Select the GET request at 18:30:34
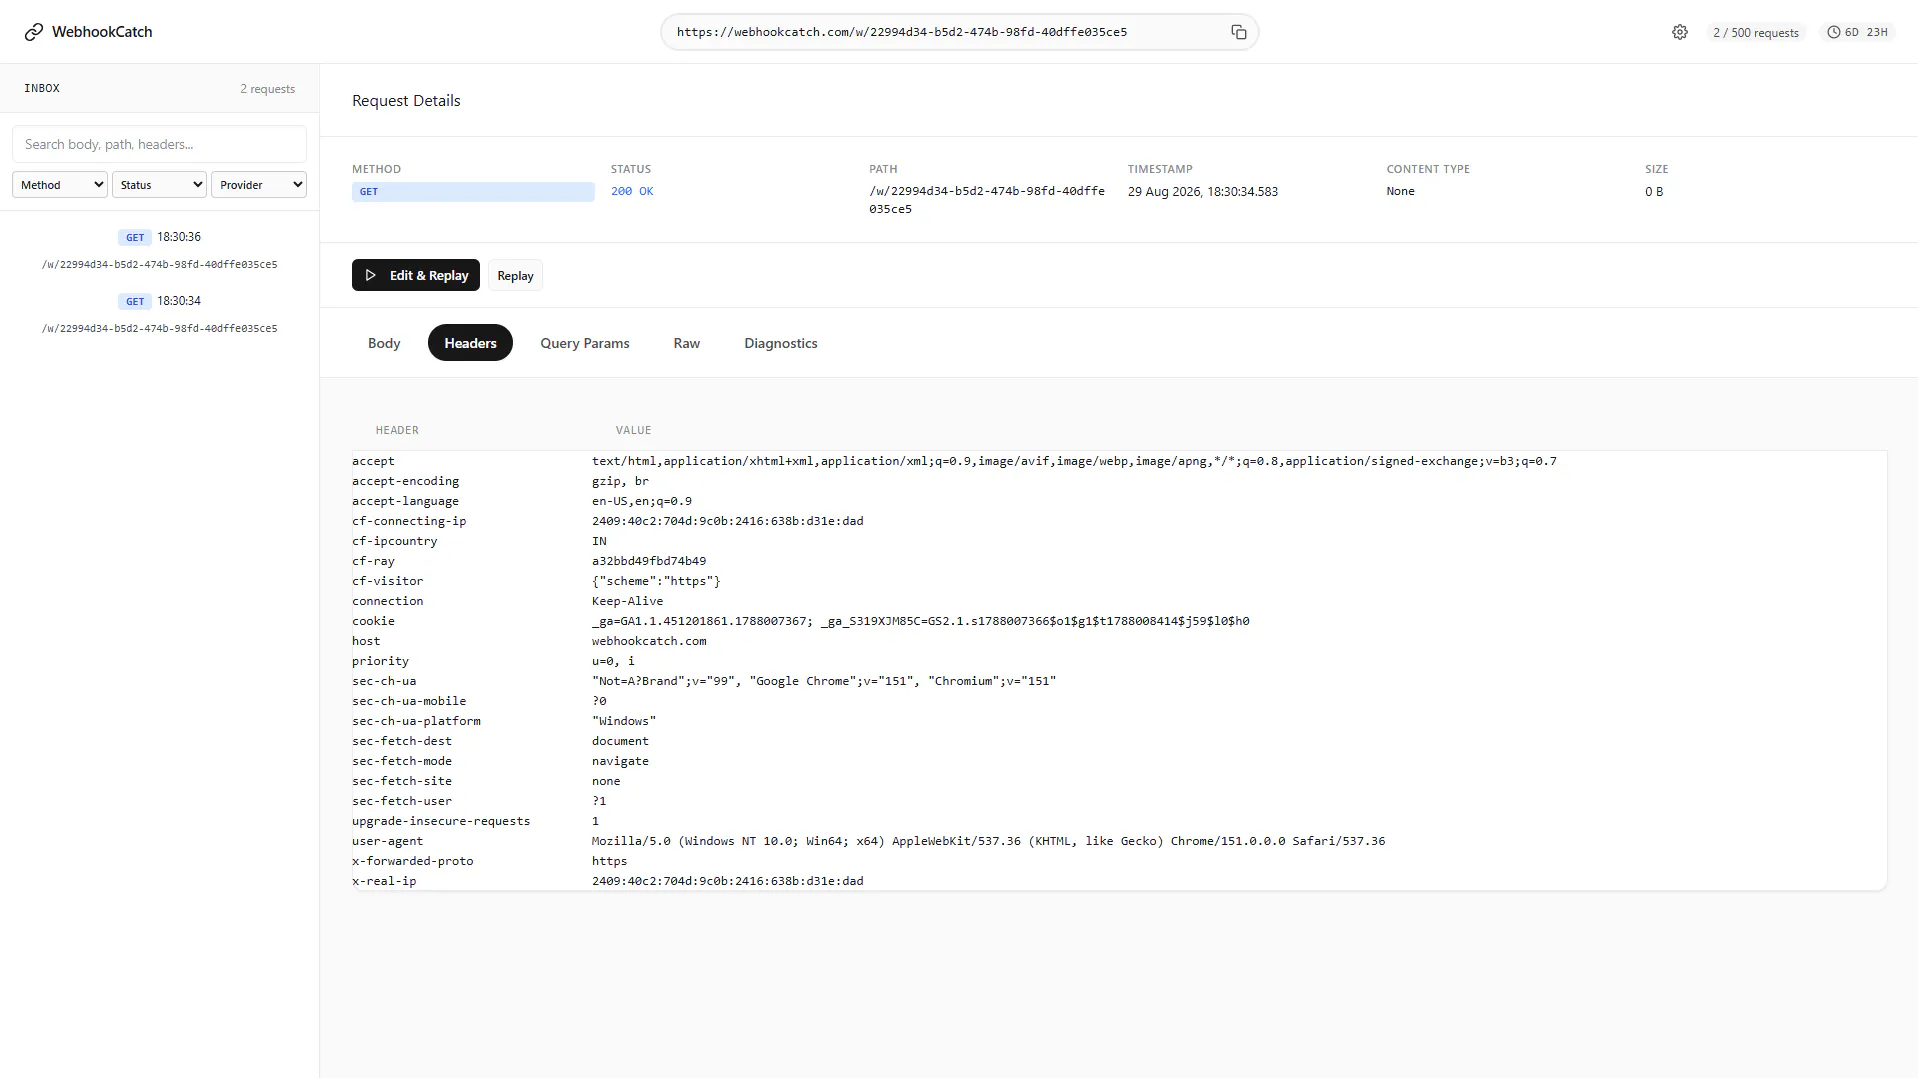This screenshot has height=1078, width=1918. [160, 314]
